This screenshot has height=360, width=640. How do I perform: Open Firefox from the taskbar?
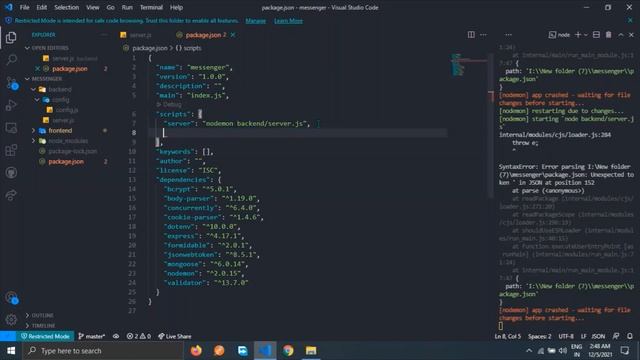[196, 351]
